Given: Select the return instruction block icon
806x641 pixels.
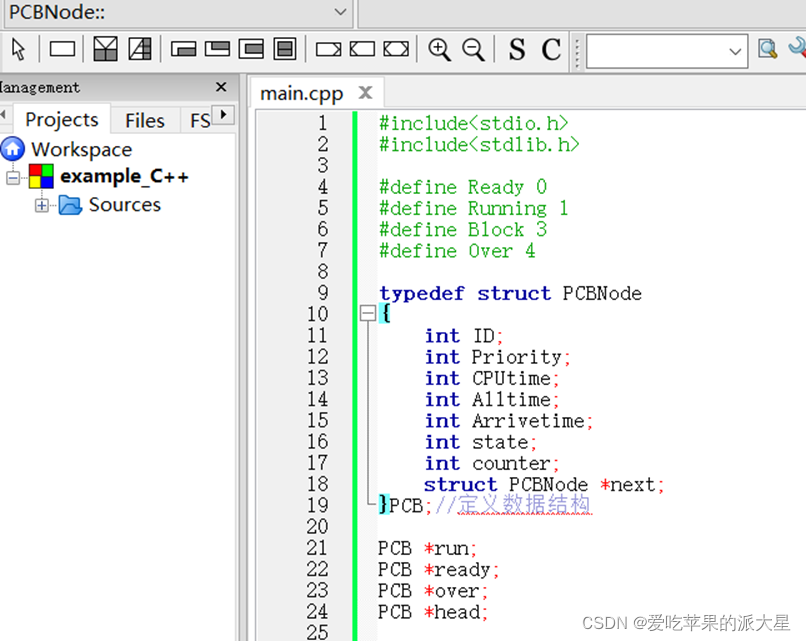Looking at the screenshot, I should click(328, 50).
